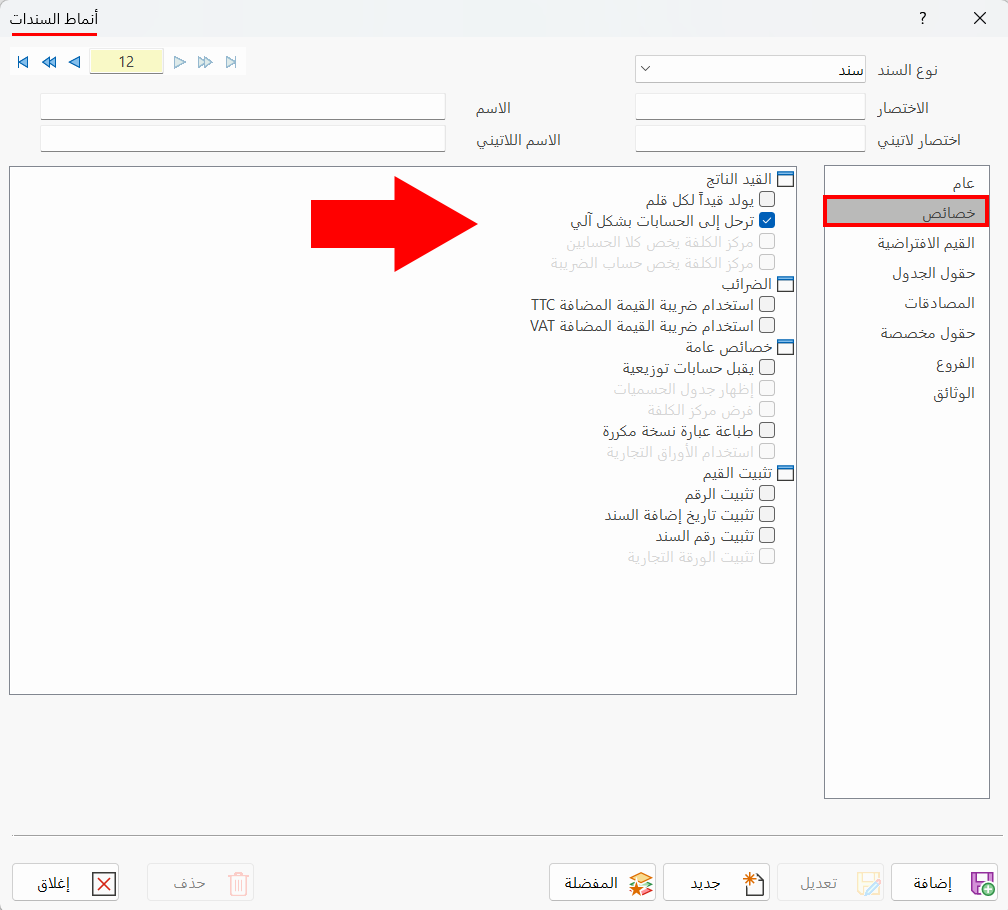Open the حقول الجدول section

point(906,273)
